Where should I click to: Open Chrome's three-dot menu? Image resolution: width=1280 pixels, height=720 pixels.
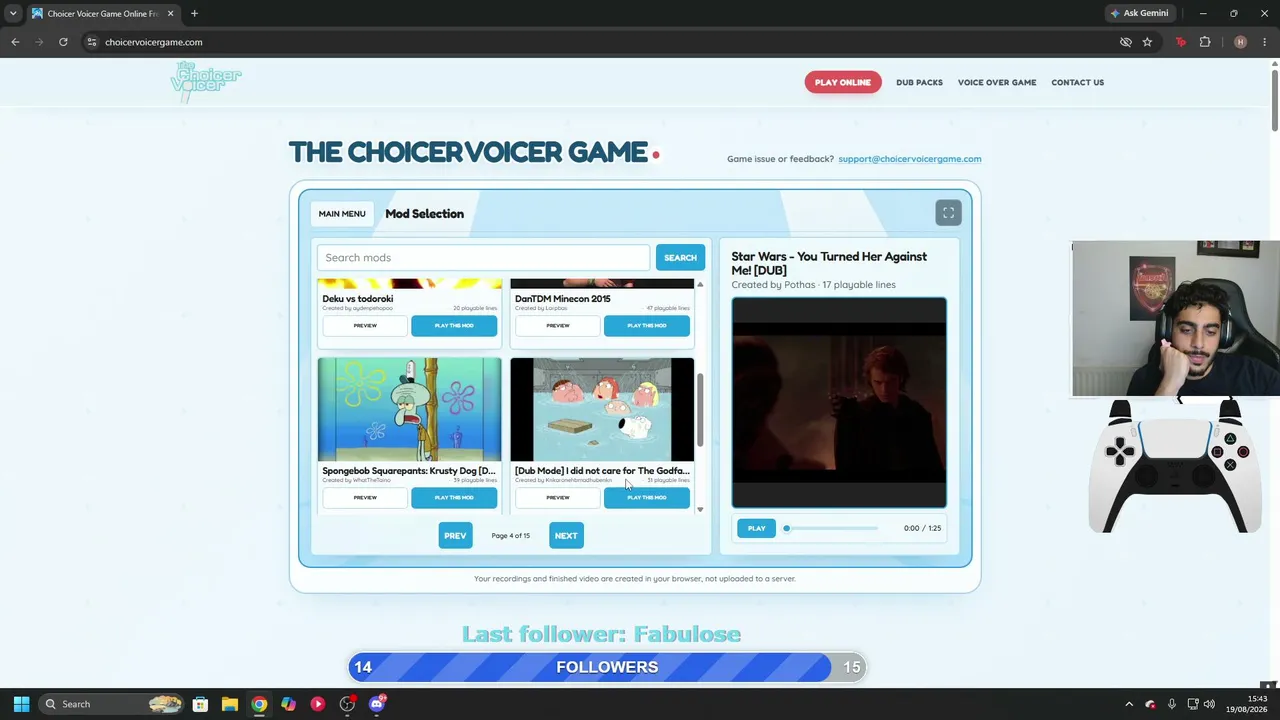pos(1265,42)
